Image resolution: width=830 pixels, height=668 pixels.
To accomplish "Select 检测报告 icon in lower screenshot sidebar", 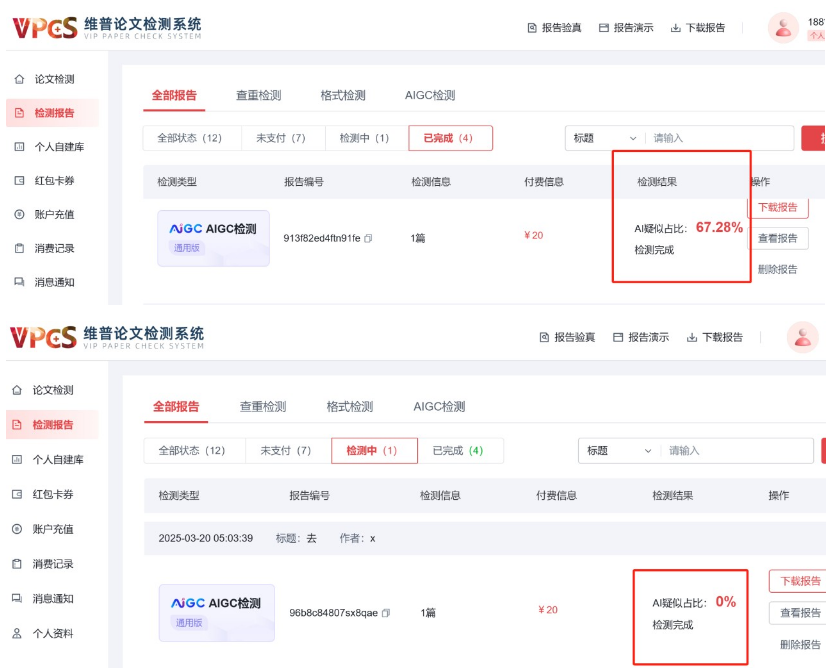I will coord(17,425).
